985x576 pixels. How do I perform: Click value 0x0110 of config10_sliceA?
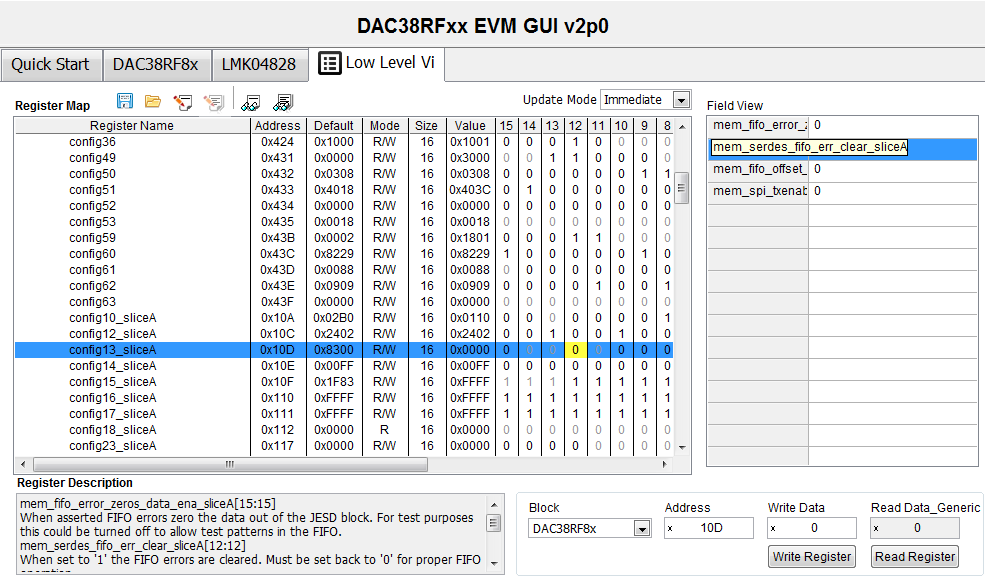[470, 318]
